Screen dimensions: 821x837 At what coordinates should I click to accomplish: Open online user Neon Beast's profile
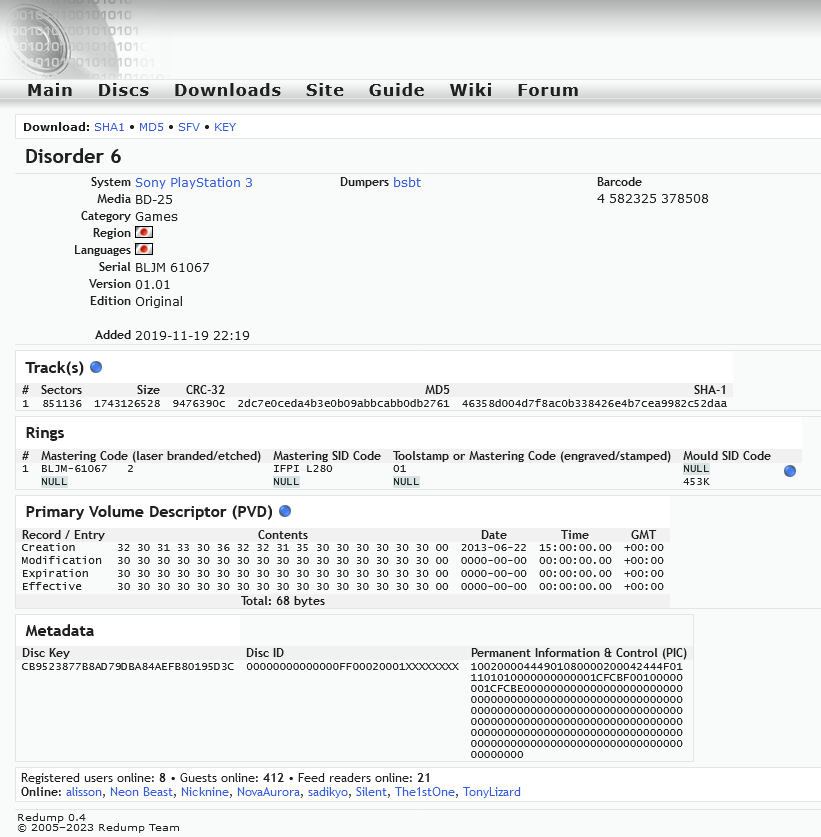click(141, 792)
